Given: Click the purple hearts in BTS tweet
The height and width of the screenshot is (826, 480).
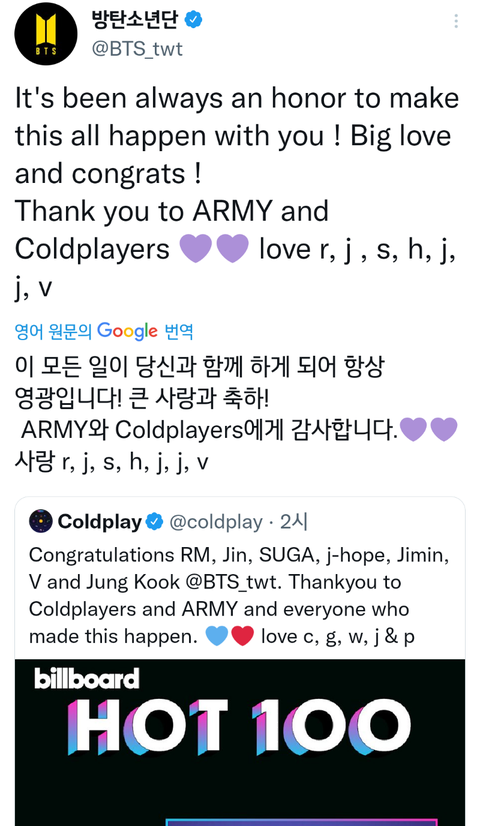Looking at the screenshot, I should click(214, 249).
